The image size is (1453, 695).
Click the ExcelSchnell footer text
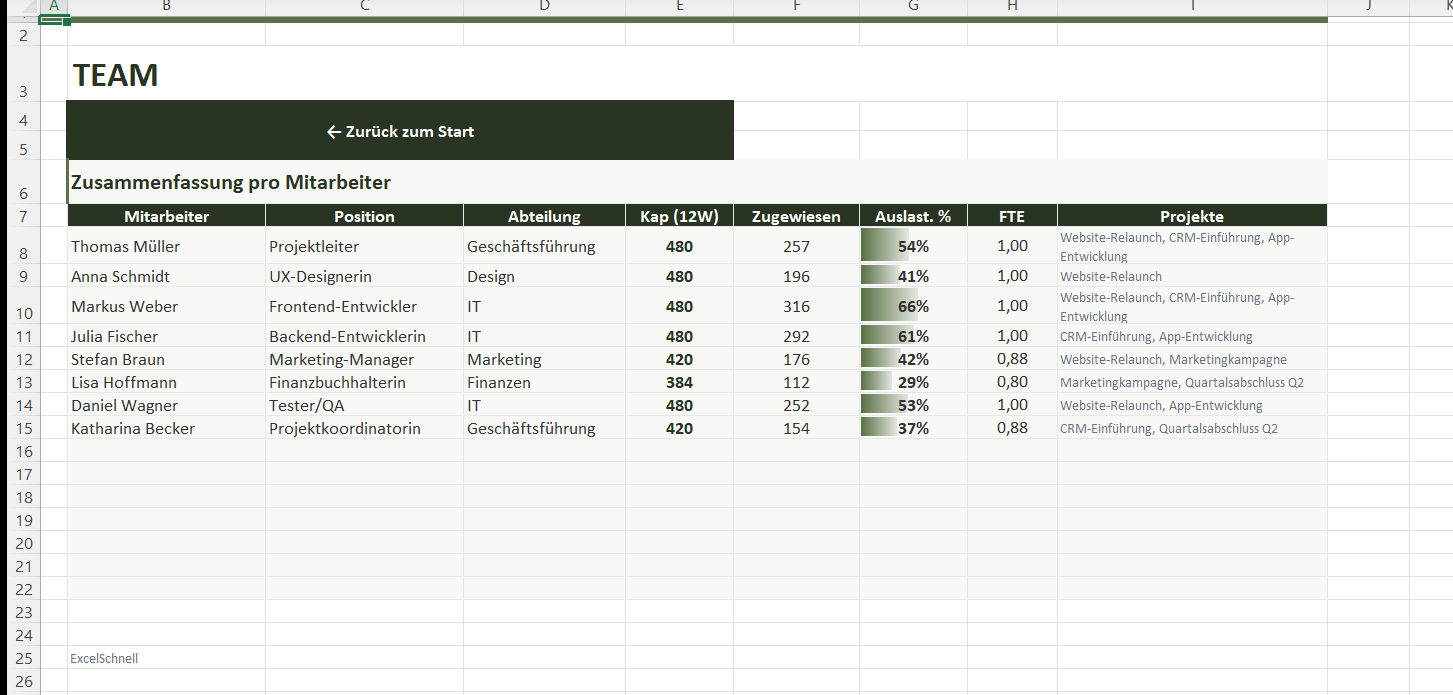(104, 658)
